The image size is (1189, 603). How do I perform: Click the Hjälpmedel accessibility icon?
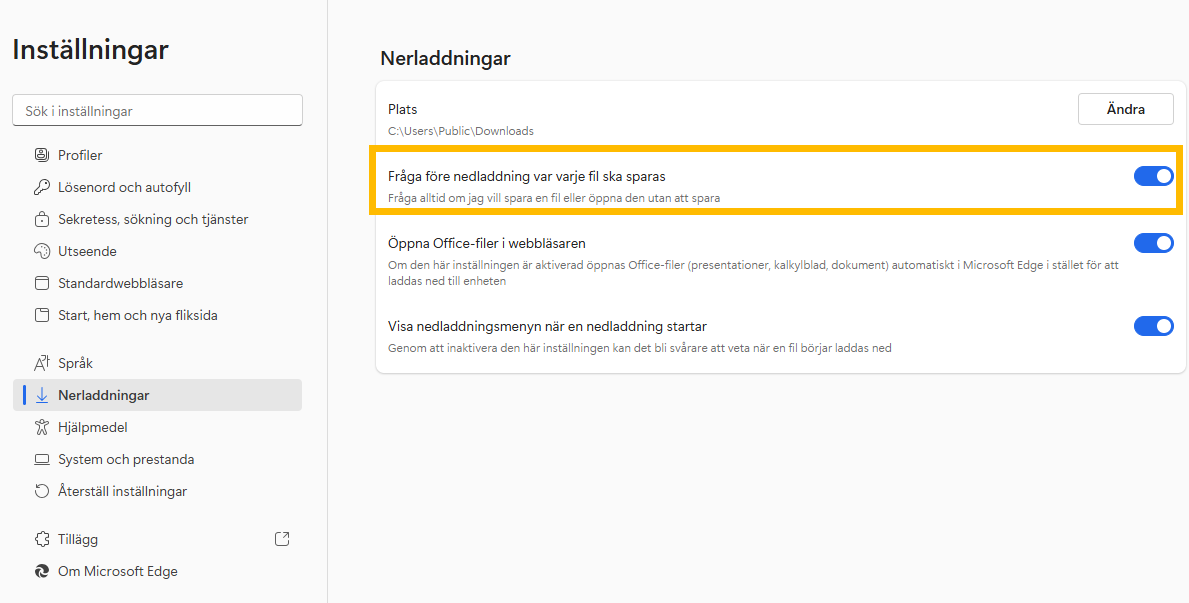42,427
